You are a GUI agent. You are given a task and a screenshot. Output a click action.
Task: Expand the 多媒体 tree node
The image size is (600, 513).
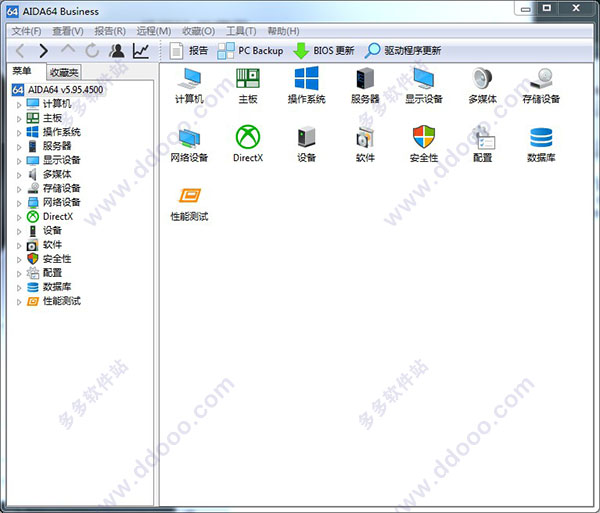19,175
